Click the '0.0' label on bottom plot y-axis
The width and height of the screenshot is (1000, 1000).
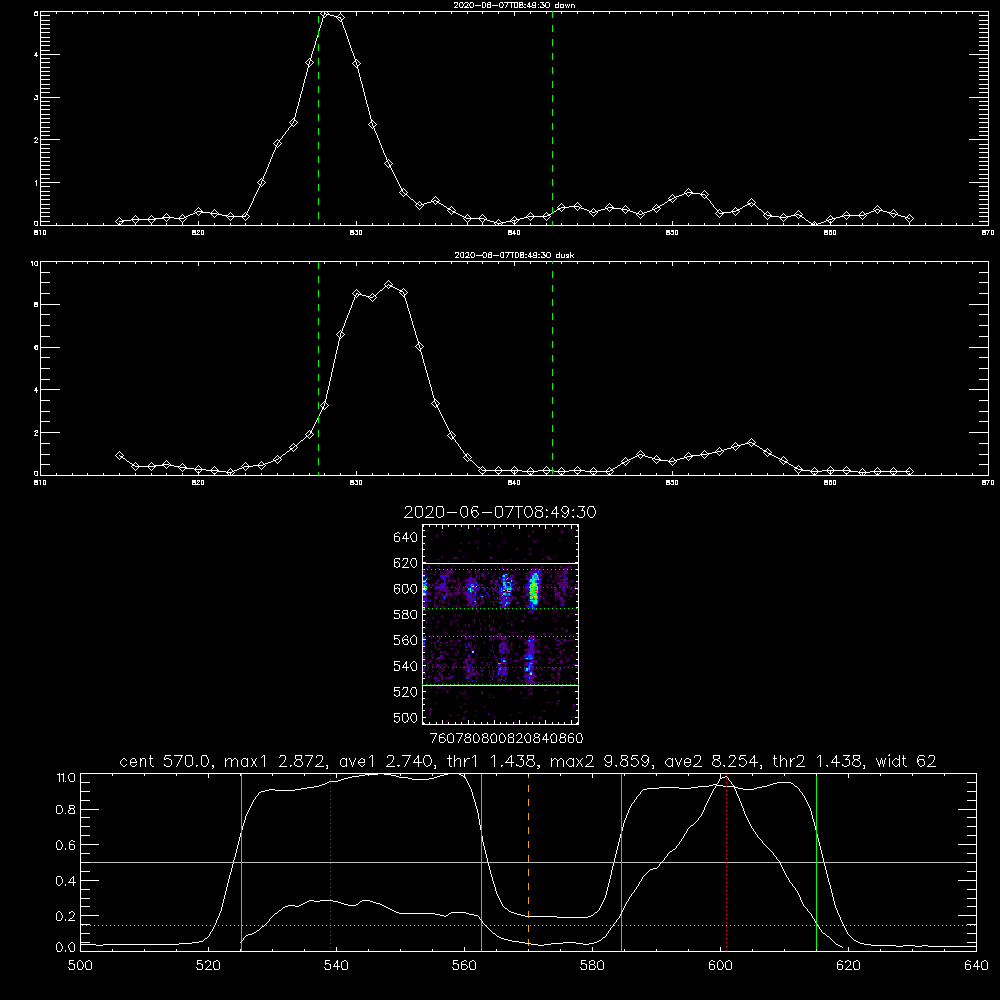coord(66,948)
